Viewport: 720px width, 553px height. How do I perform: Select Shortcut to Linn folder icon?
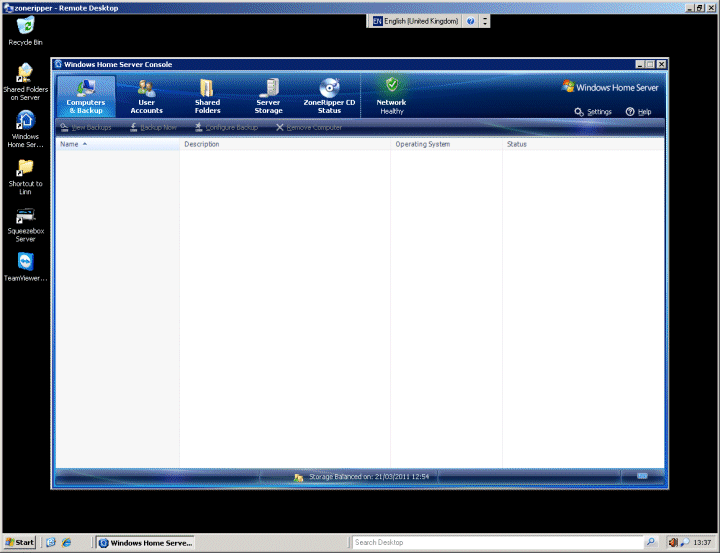(25, 177)
